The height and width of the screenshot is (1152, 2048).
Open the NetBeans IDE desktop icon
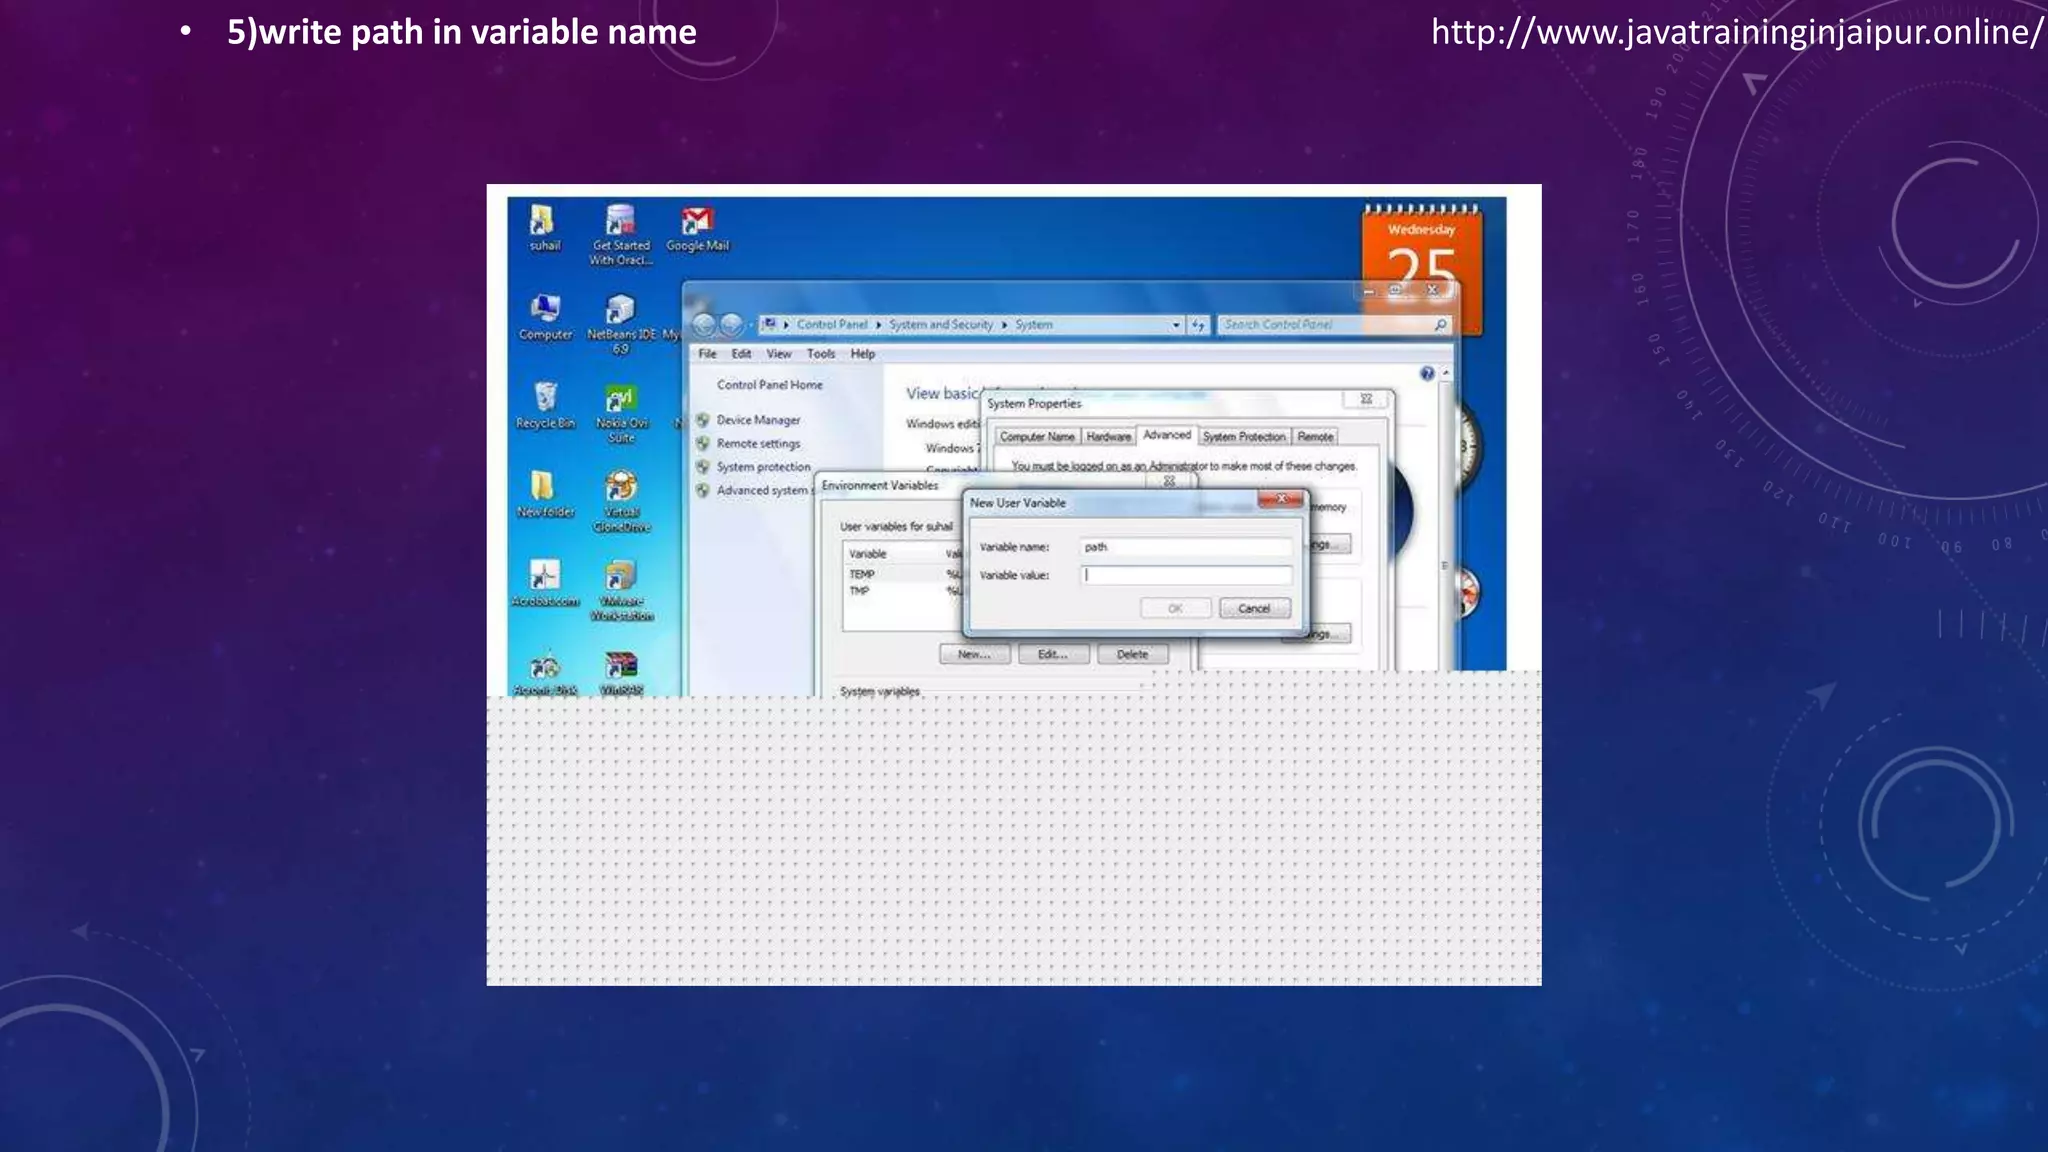(620, 311)
